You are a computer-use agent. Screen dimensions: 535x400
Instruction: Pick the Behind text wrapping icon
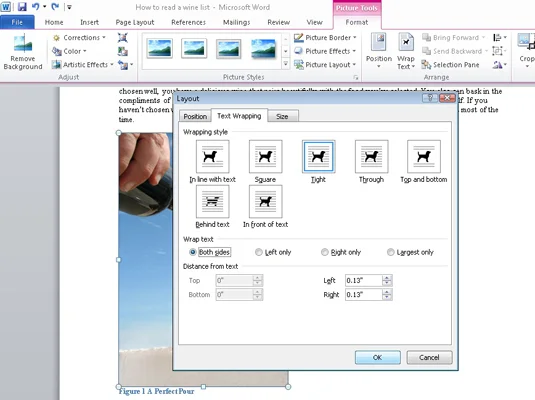[x=212, y=201]
